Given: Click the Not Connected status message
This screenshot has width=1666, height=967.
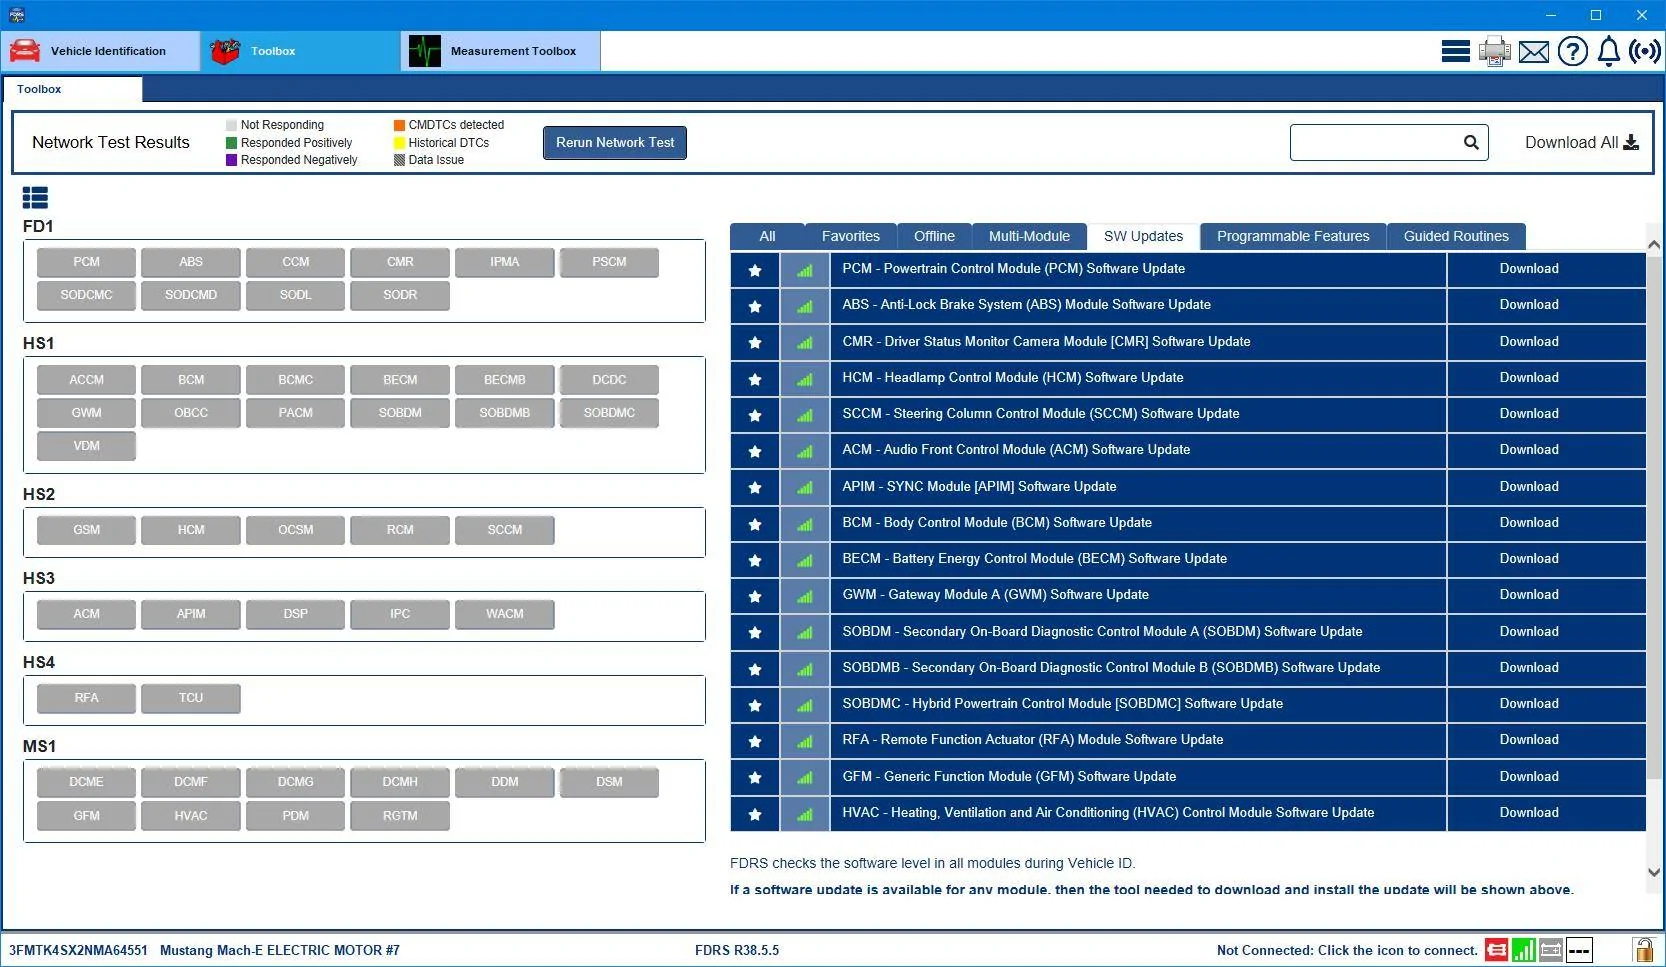Looking at the screenshot, I should (1347, 951).
